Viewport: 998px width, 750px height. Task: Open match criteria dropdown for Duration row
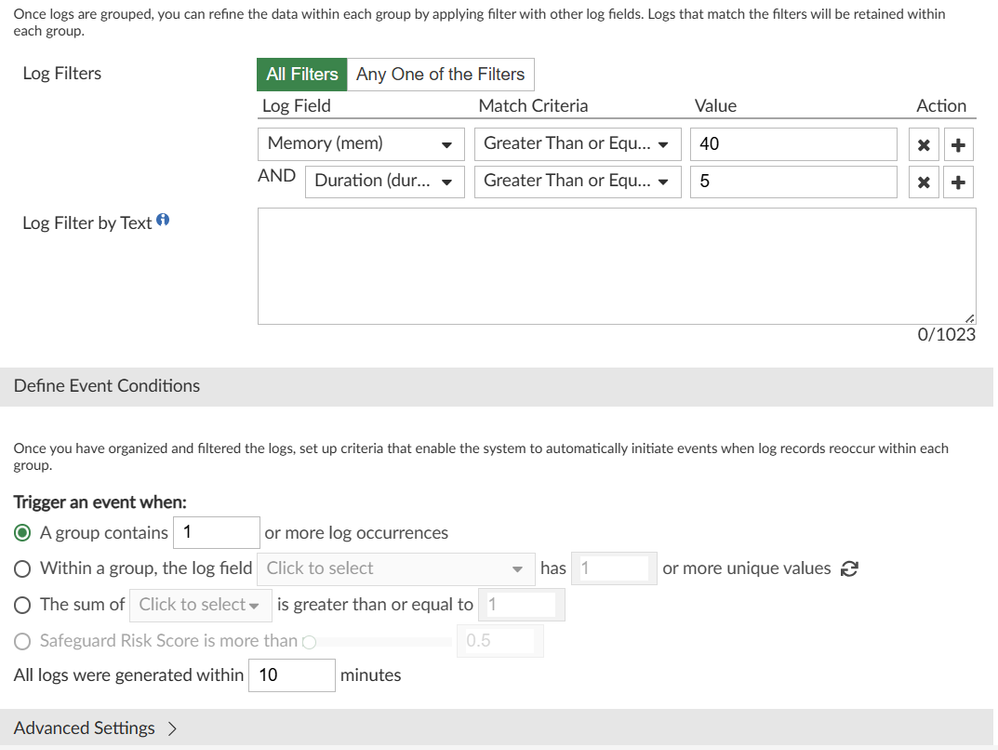pos(576,181)
